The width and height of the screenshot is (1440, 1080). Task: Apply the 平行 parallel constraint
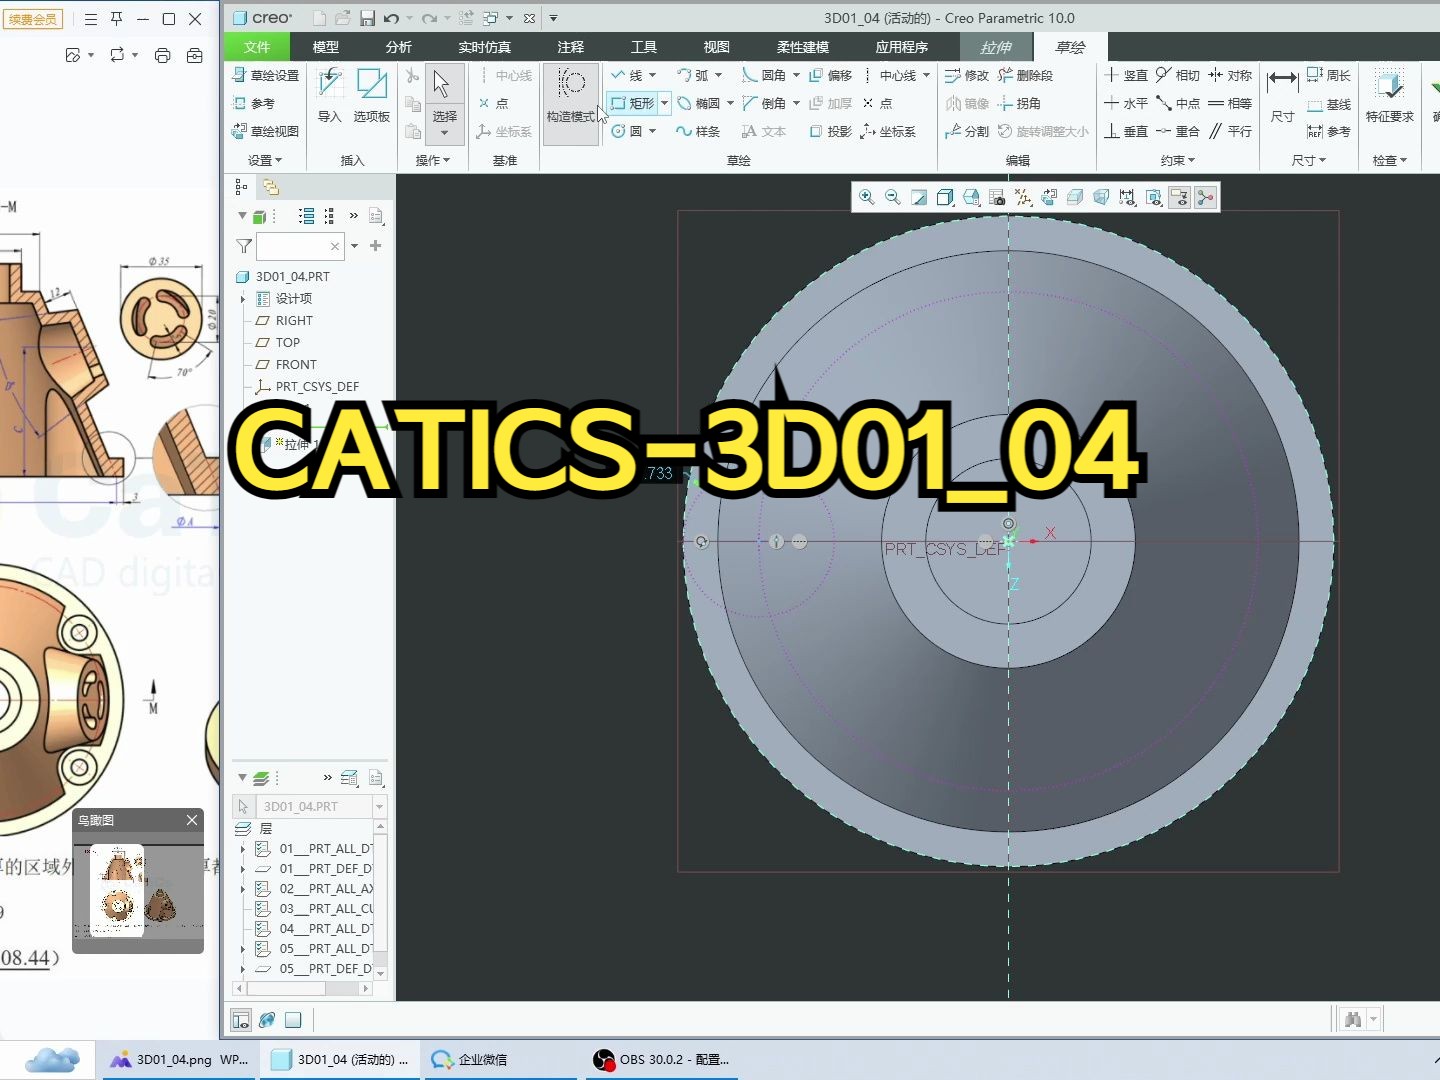click(x=1230, y=131)
